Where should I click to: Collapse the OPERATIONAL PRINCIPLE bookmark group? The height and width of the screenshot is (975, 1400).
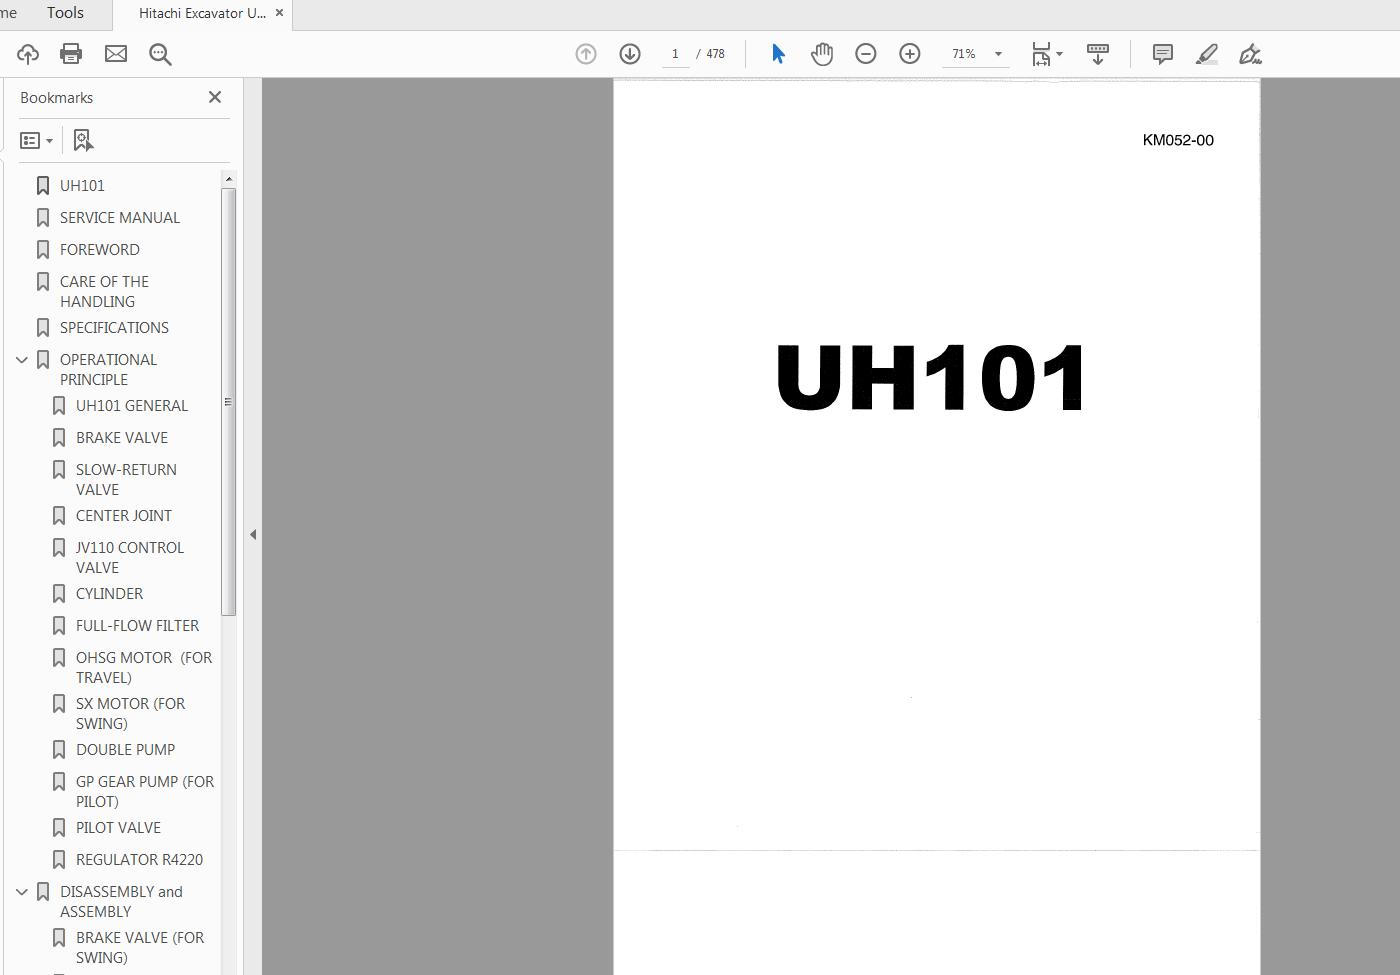(x=22, y=360)
